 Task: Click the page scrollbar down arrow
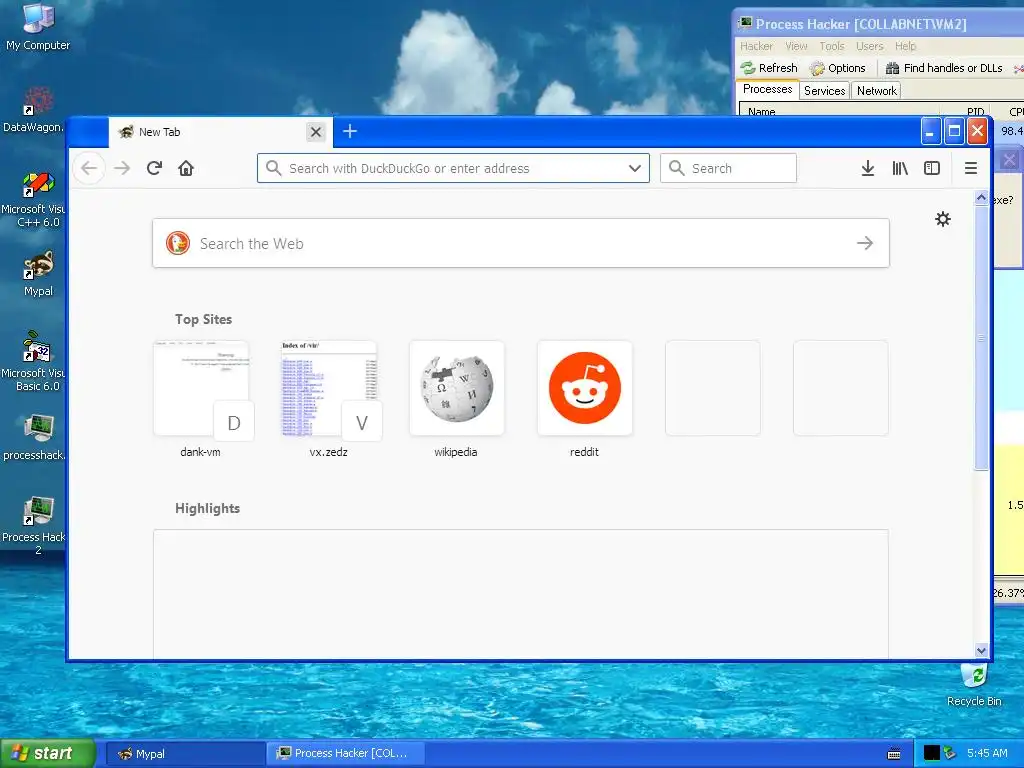(x=981, y=650)
